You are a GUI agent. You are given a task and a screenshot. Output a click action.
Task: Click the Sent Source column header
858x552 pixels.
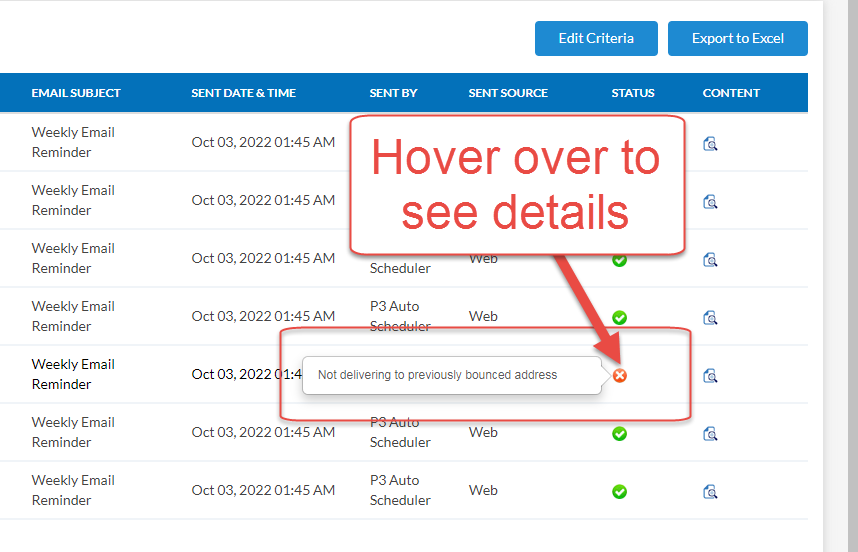pos(508,93)
